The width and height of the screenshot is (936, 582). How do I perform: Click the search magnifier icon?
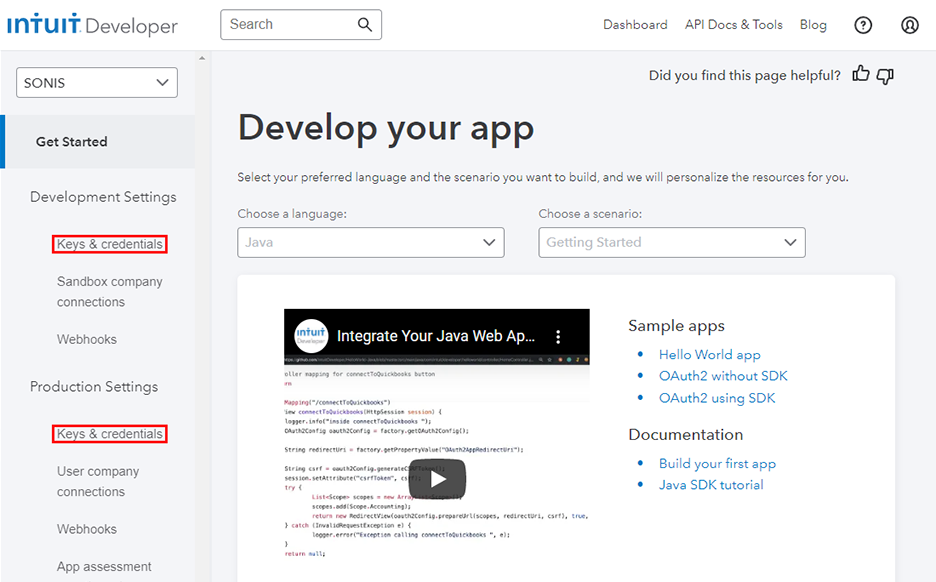click(366, 25)
